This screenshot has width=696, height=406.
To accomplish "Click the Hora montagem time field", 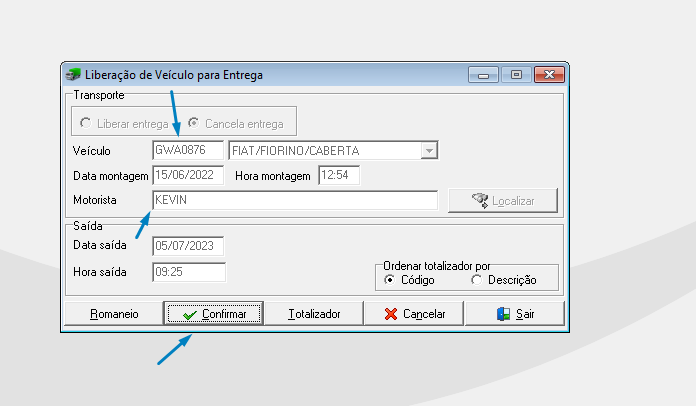I will 339,175.
